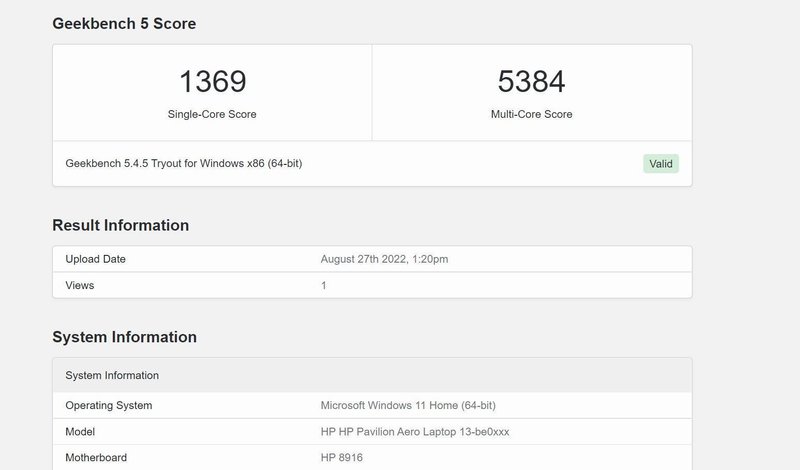Click the Motherboard row label
800x470 pixels.
point(96,457)
